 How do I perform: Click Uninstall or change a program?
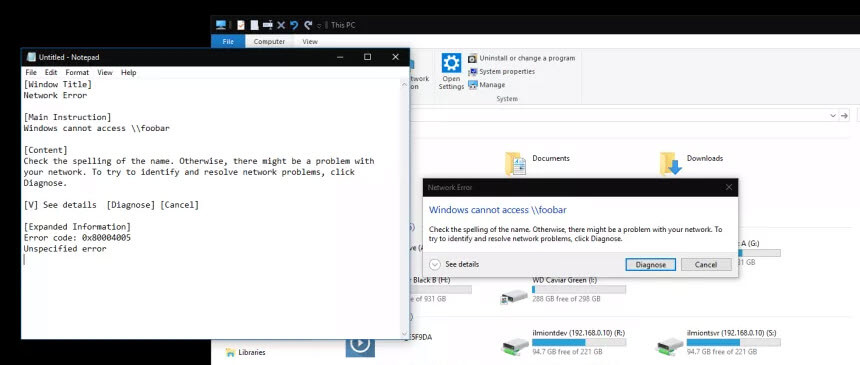coord(522,58)
